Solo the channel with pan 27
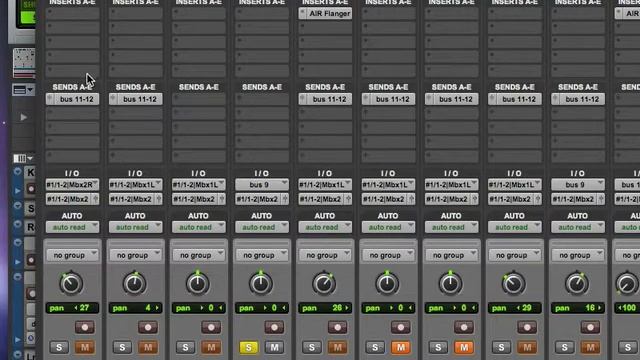This screenshot has height=360, width=640. coord(59,347)
